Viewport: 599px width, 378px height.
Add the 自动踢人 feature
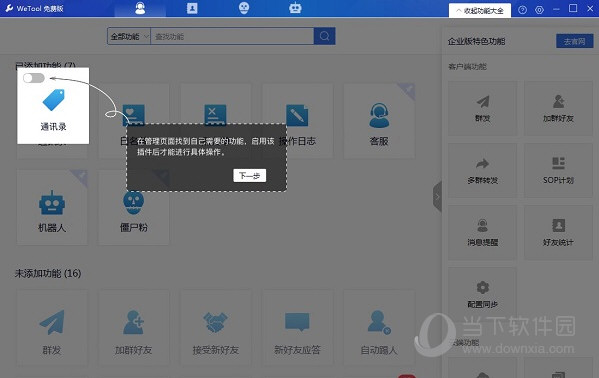pos(379,328)
